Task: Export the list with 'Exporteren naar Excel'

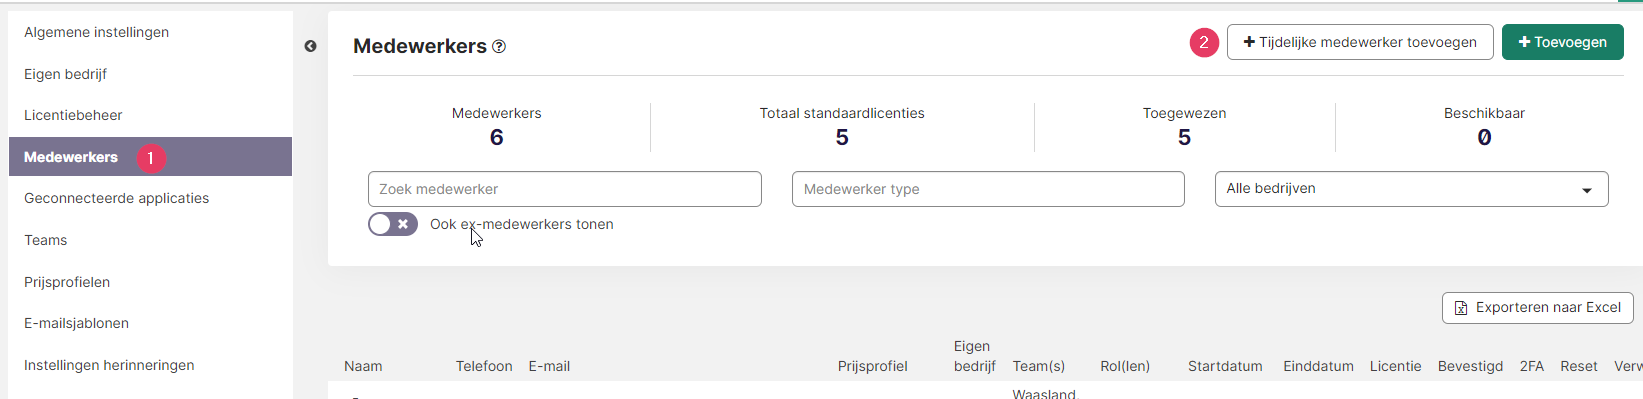Action: pyautogui.click(x=1538, y=308)
